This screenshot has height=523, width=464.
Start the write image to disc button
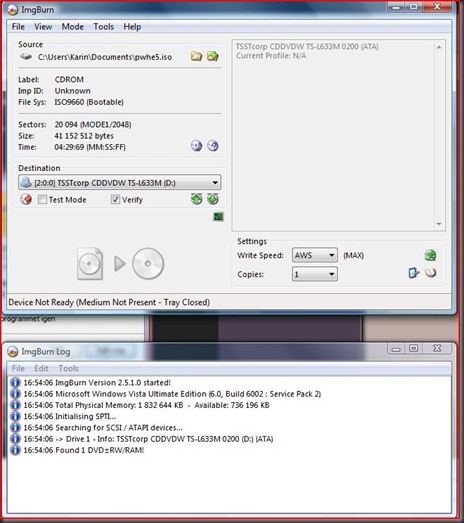click(x=121, y=264)
